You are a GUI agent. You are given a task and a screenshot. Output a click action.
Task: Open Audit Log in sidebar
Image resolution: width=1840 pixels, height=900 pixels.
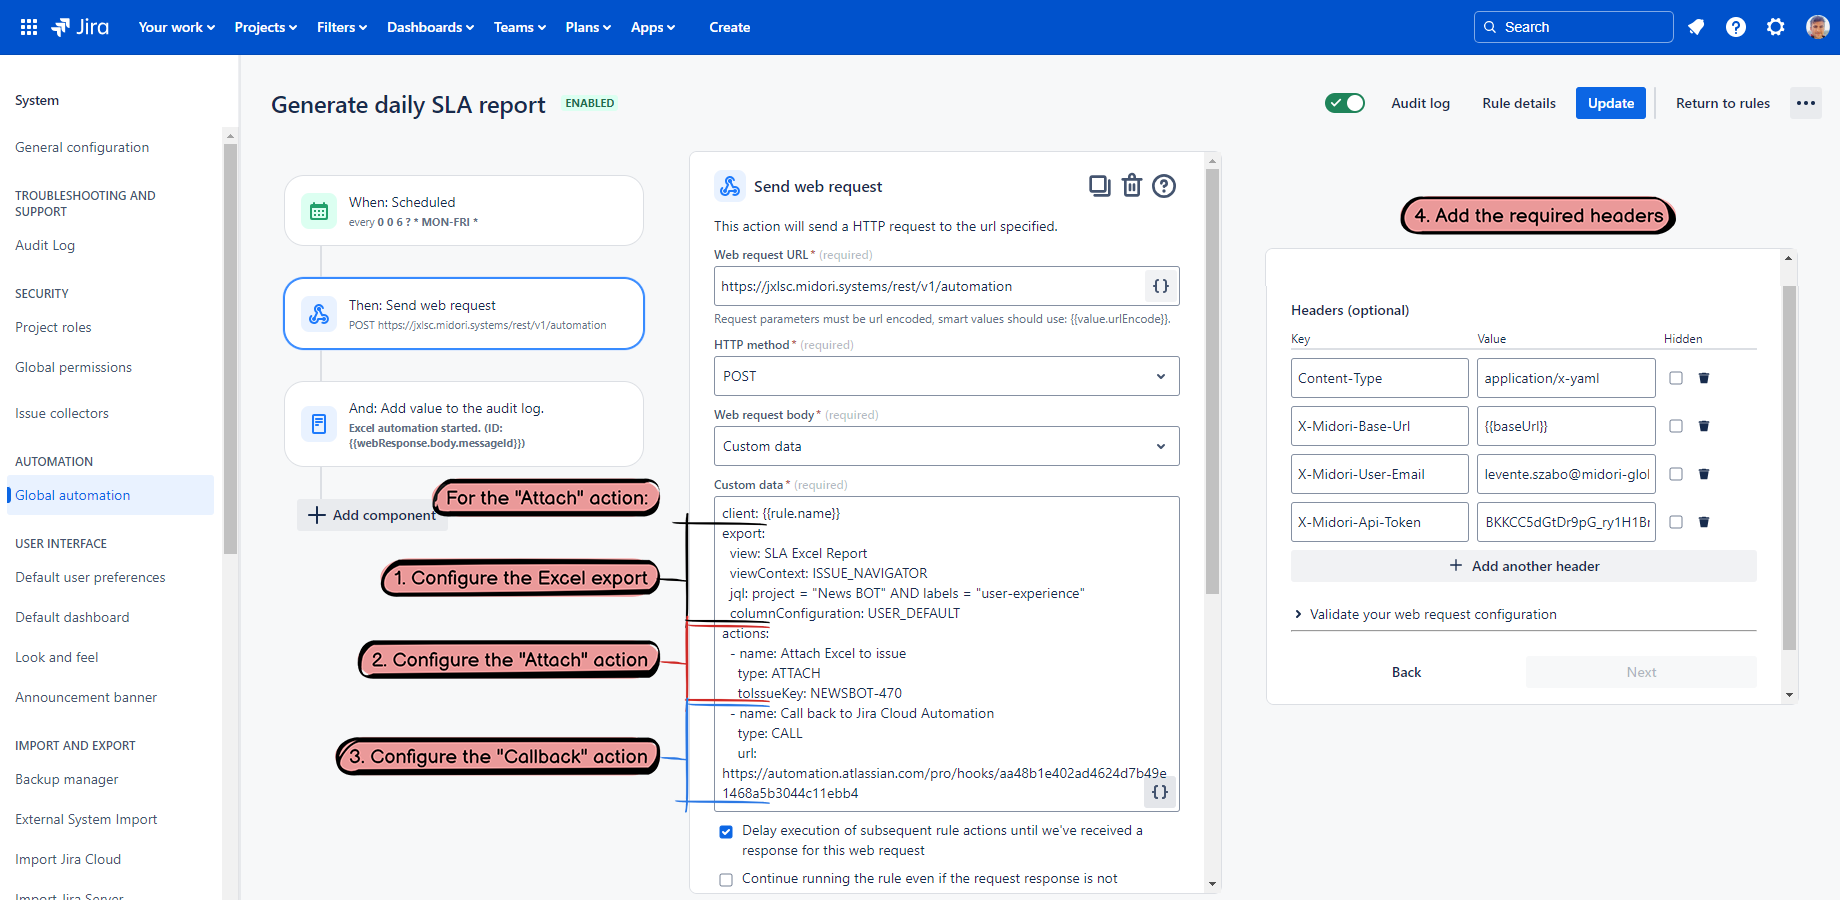pyautogui.click(x=45, y=245)
